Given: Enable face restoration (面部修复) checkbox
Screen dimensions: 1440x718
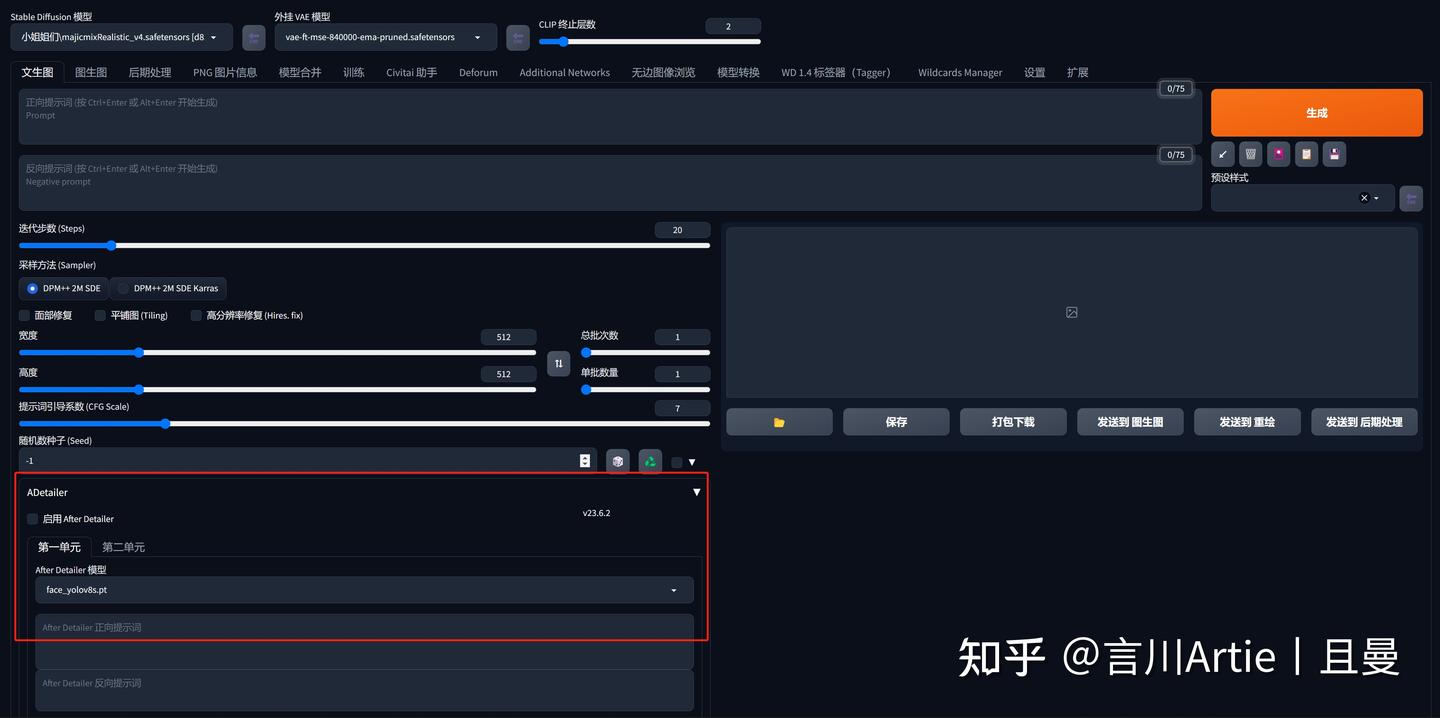Looking at the screenshot, I should [24, 315].
